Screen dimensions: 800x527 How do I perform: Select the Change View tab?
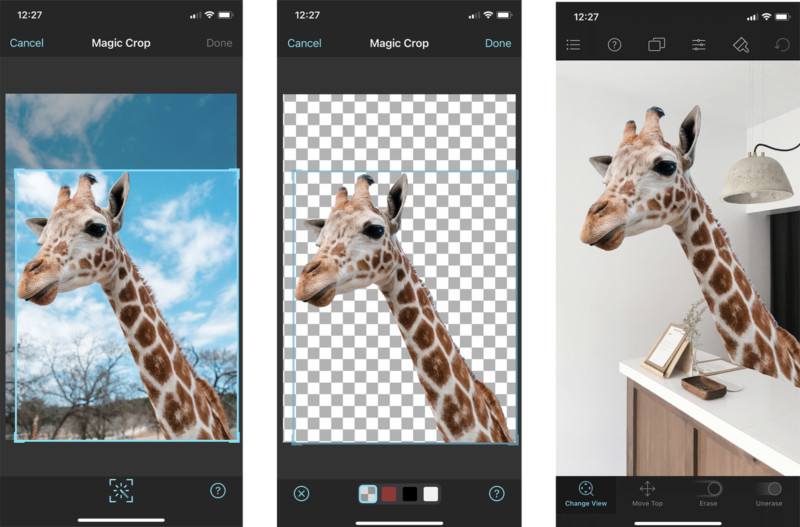pyautogui.click(x=586, y=492)
